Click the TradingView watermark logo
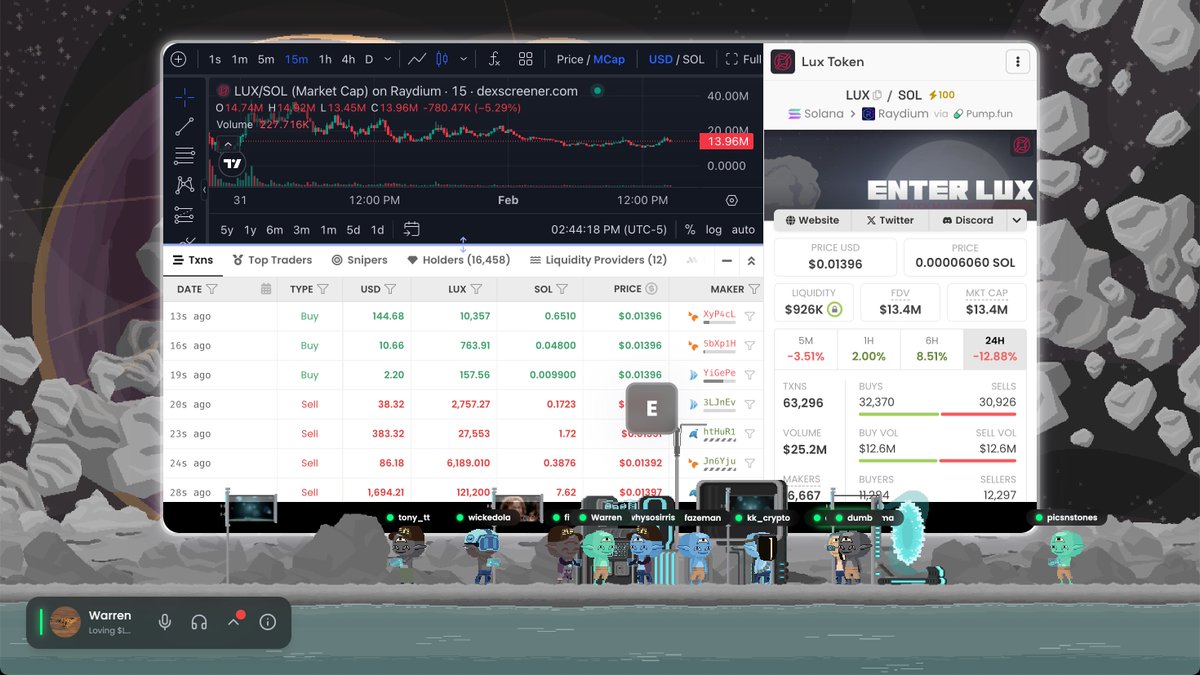 point(231,162)
